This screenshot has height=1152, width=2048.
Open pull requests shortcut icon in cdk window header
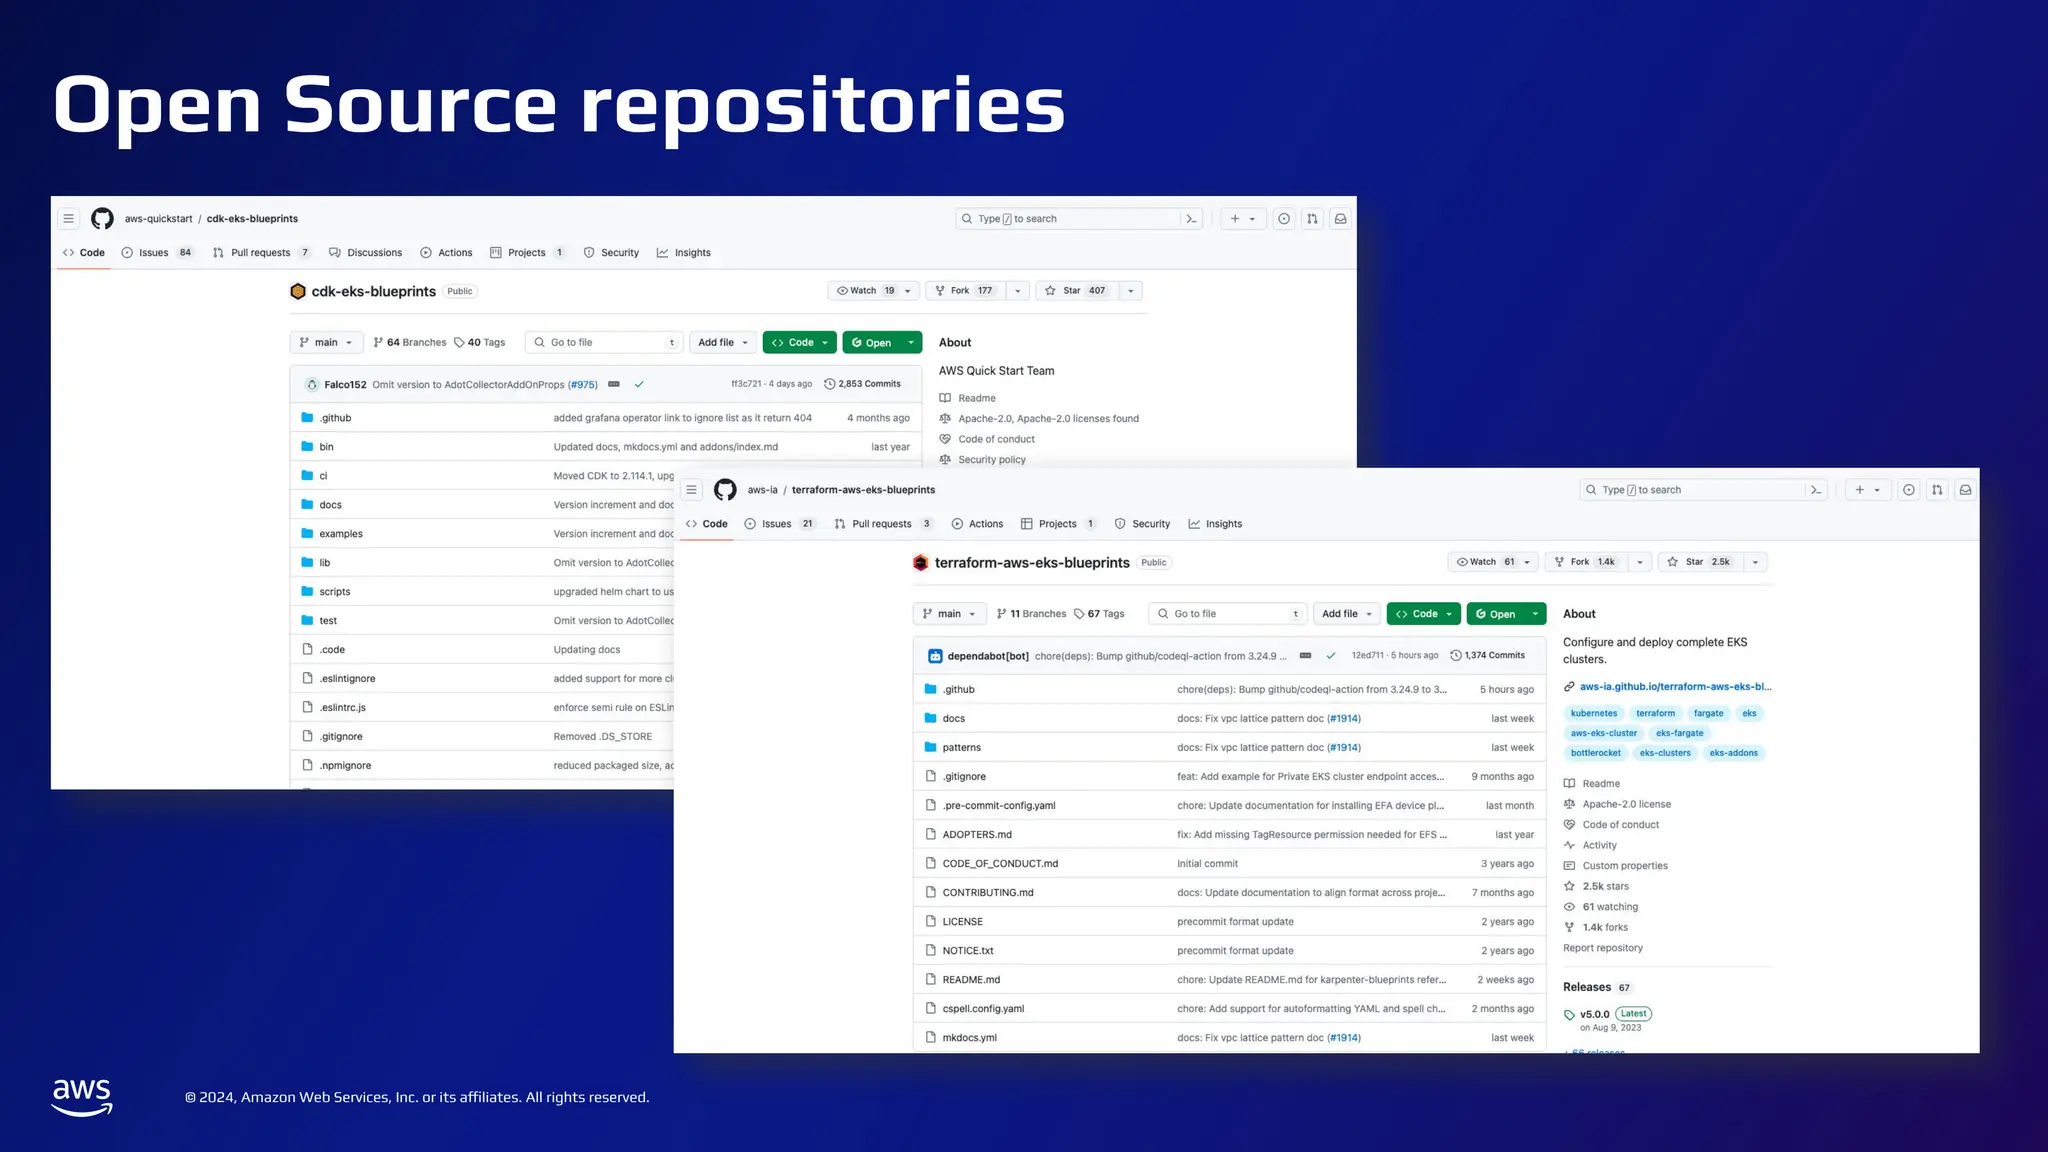(x=1312, y=219)
